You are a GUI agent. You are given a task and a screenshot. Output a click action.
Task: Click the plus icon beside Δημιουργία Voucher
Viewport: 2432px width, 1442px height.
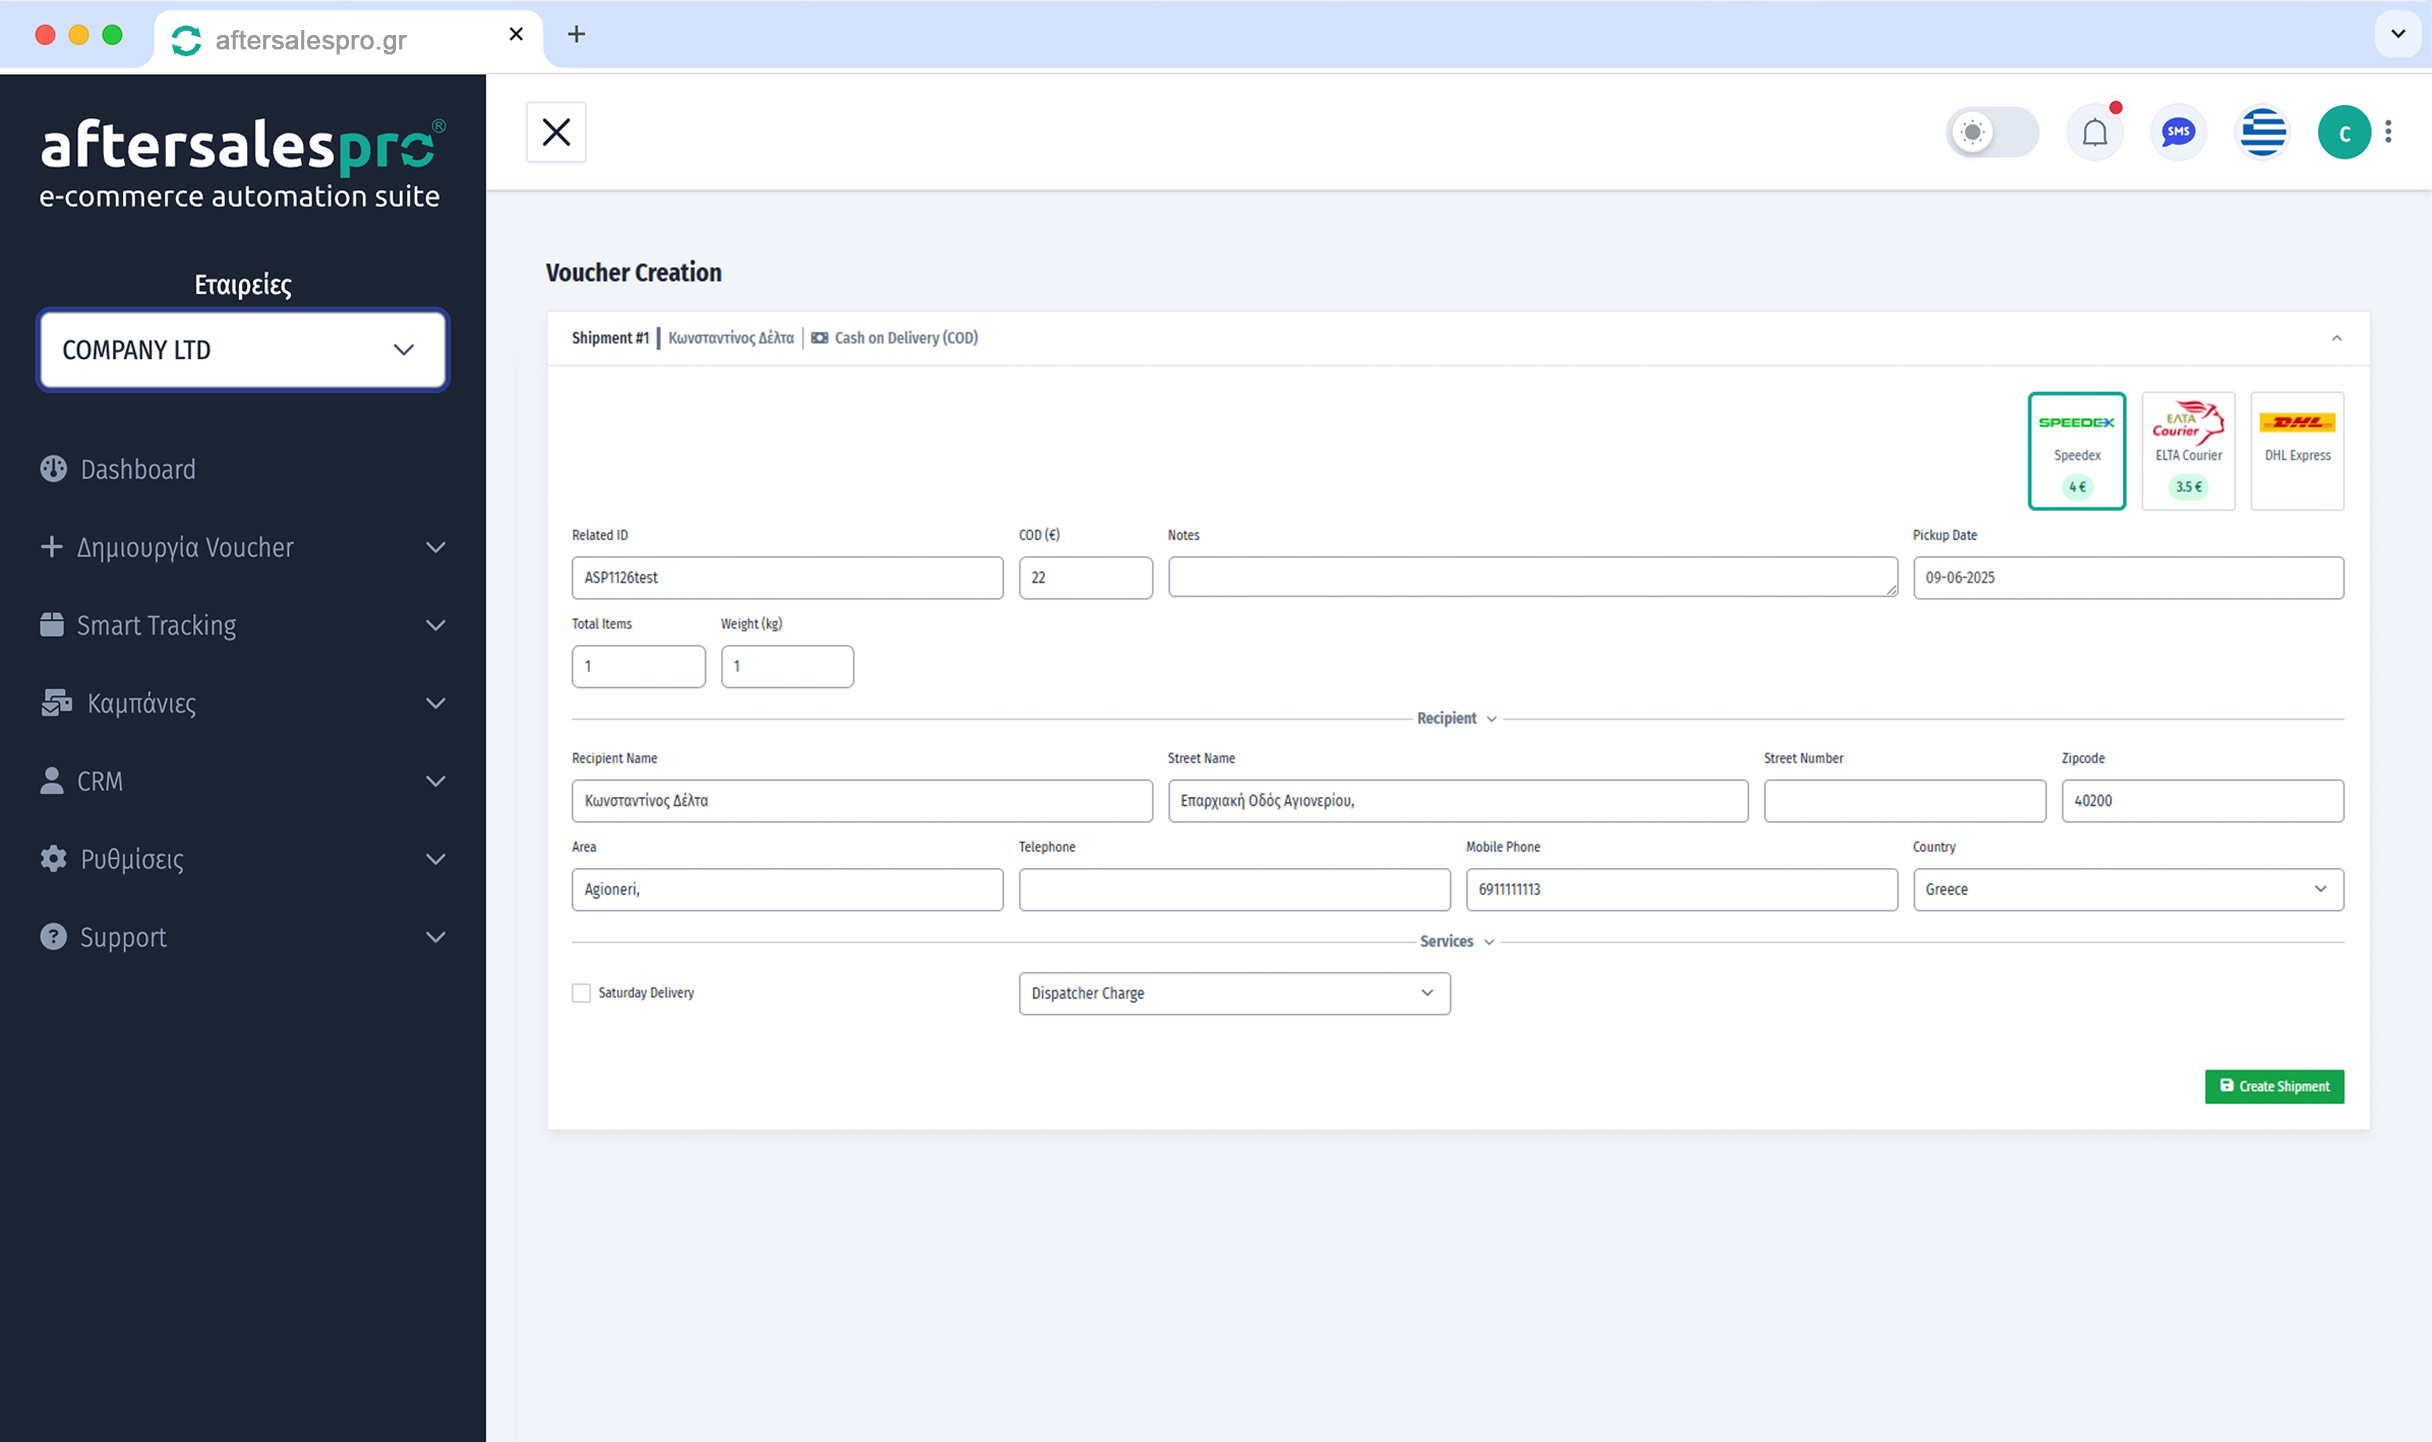click(x=51, y=547)
